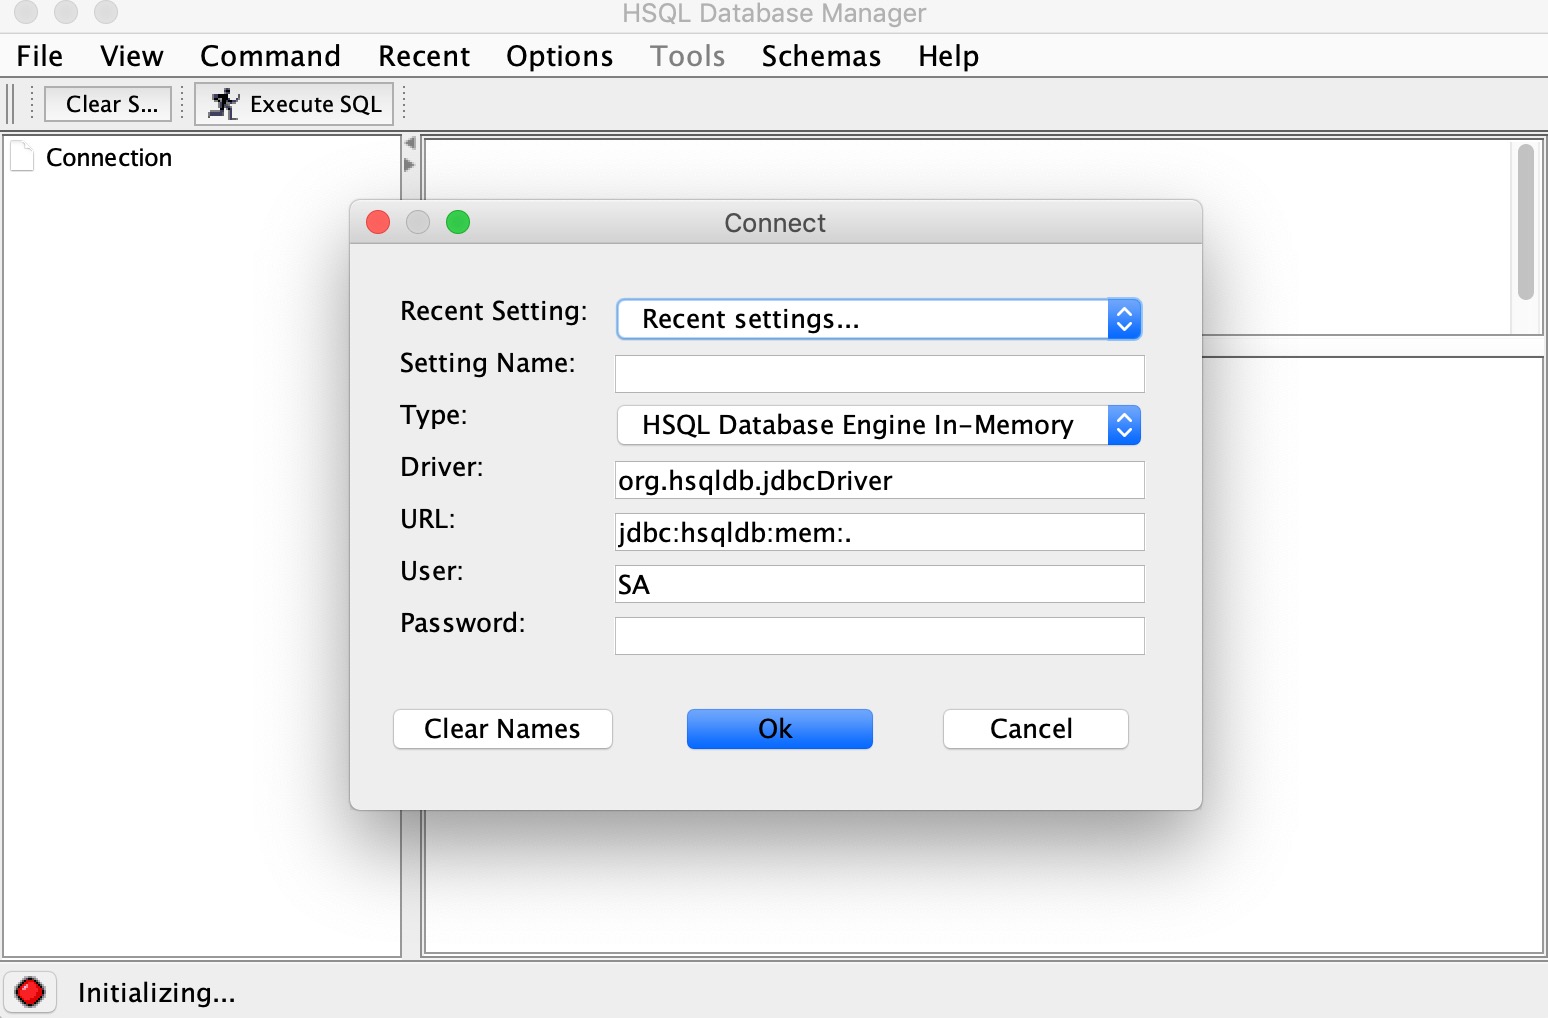Confirm connection with Ok button
The width and height of the screenshot is (1548, 1018).
point(780,729)
